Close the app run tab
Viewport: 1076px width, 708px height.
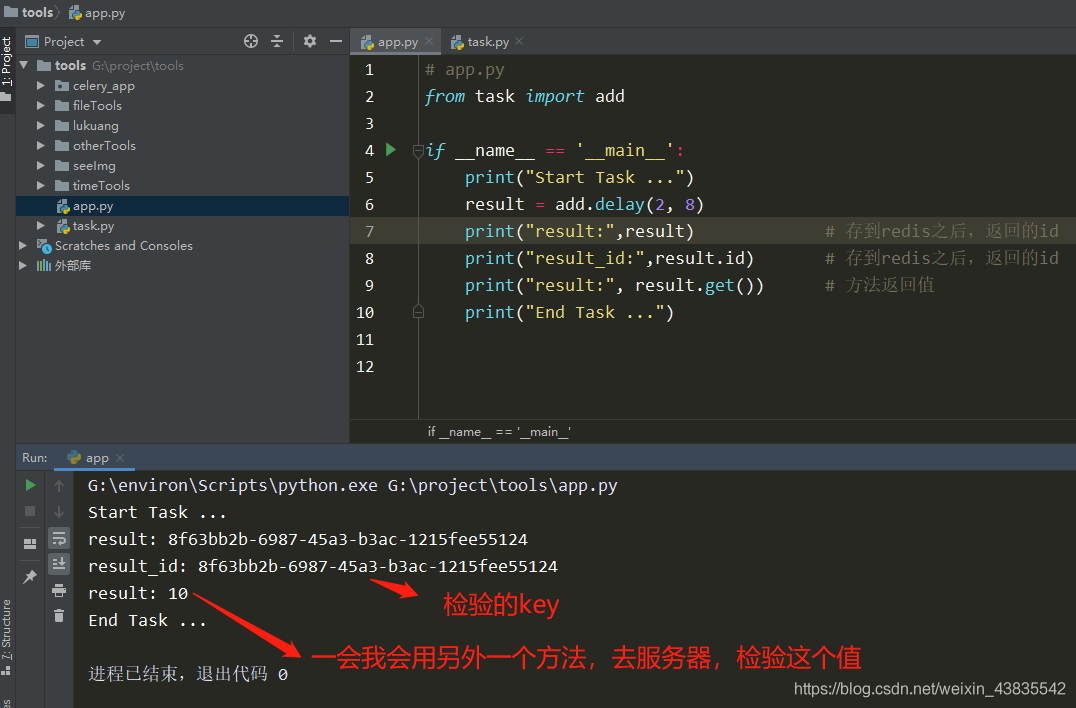point(120,458)
